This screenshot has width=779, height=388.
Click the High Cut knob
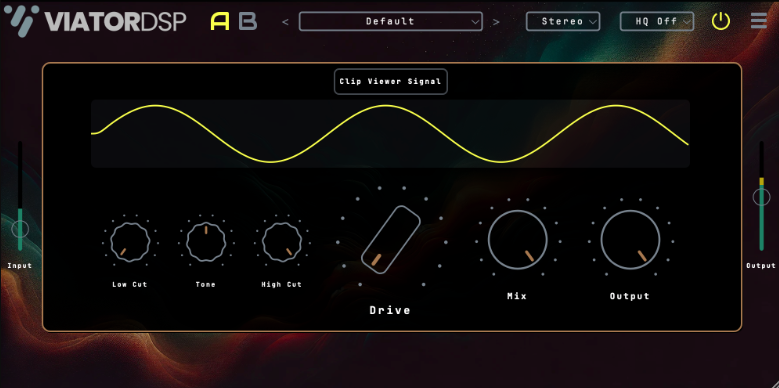282,242
